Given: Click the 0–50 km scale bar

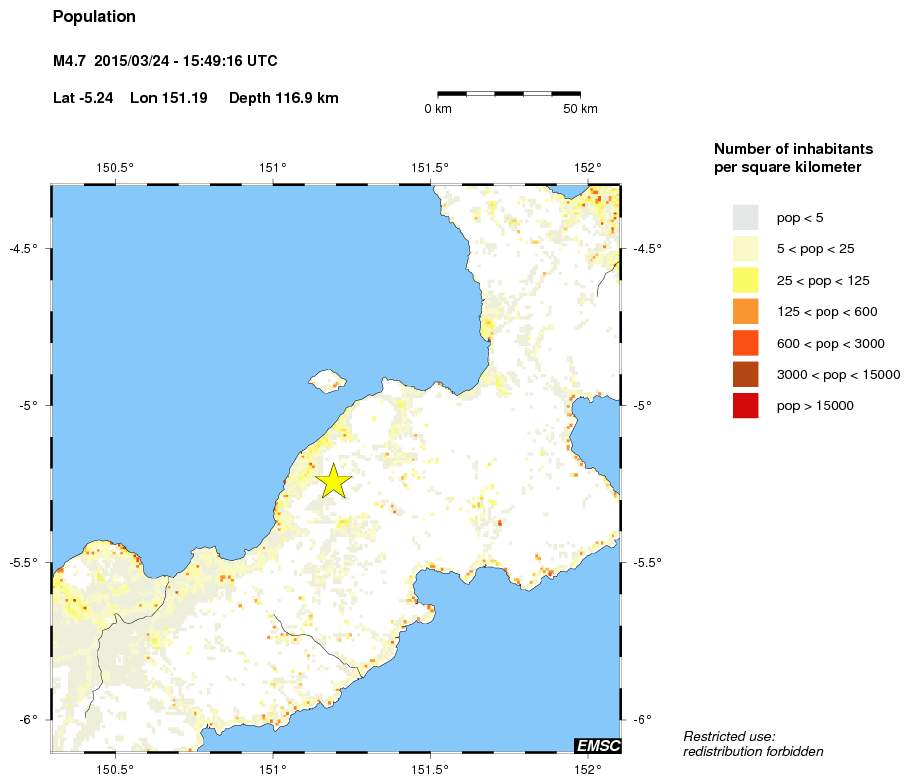Looking at the screenshot, I should coord(509,93).
